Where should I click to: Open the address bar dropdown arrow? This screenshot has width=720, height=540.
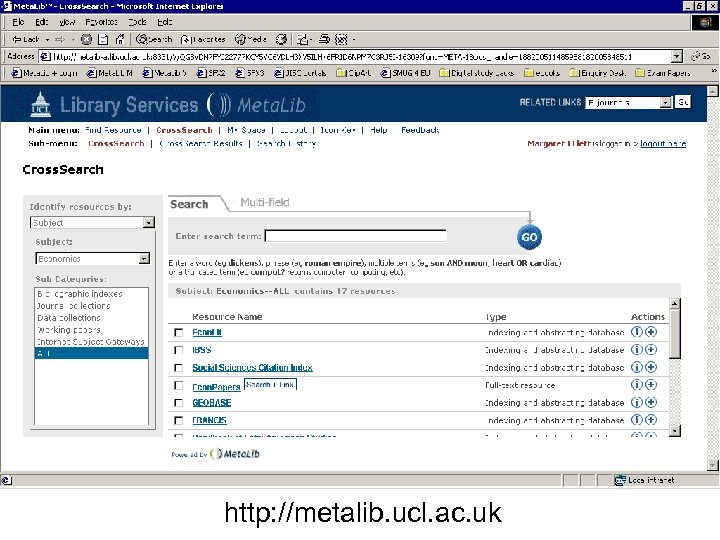pos(676,56)
